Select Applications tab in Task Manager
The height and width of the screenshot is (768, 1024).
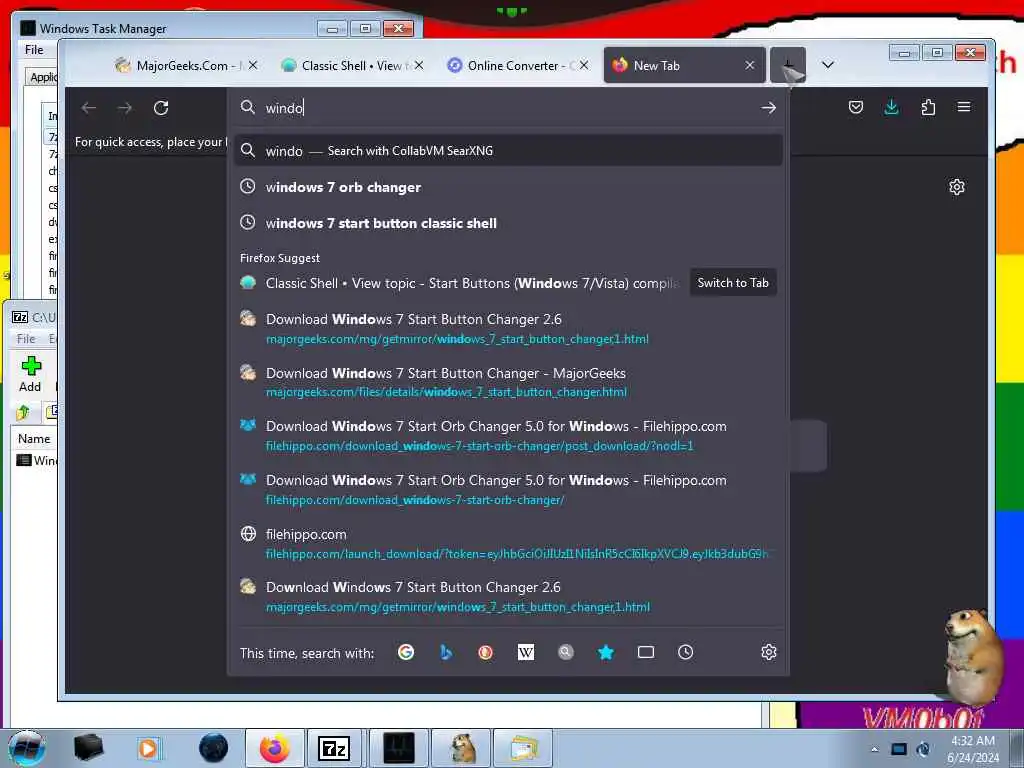[42, 77]
